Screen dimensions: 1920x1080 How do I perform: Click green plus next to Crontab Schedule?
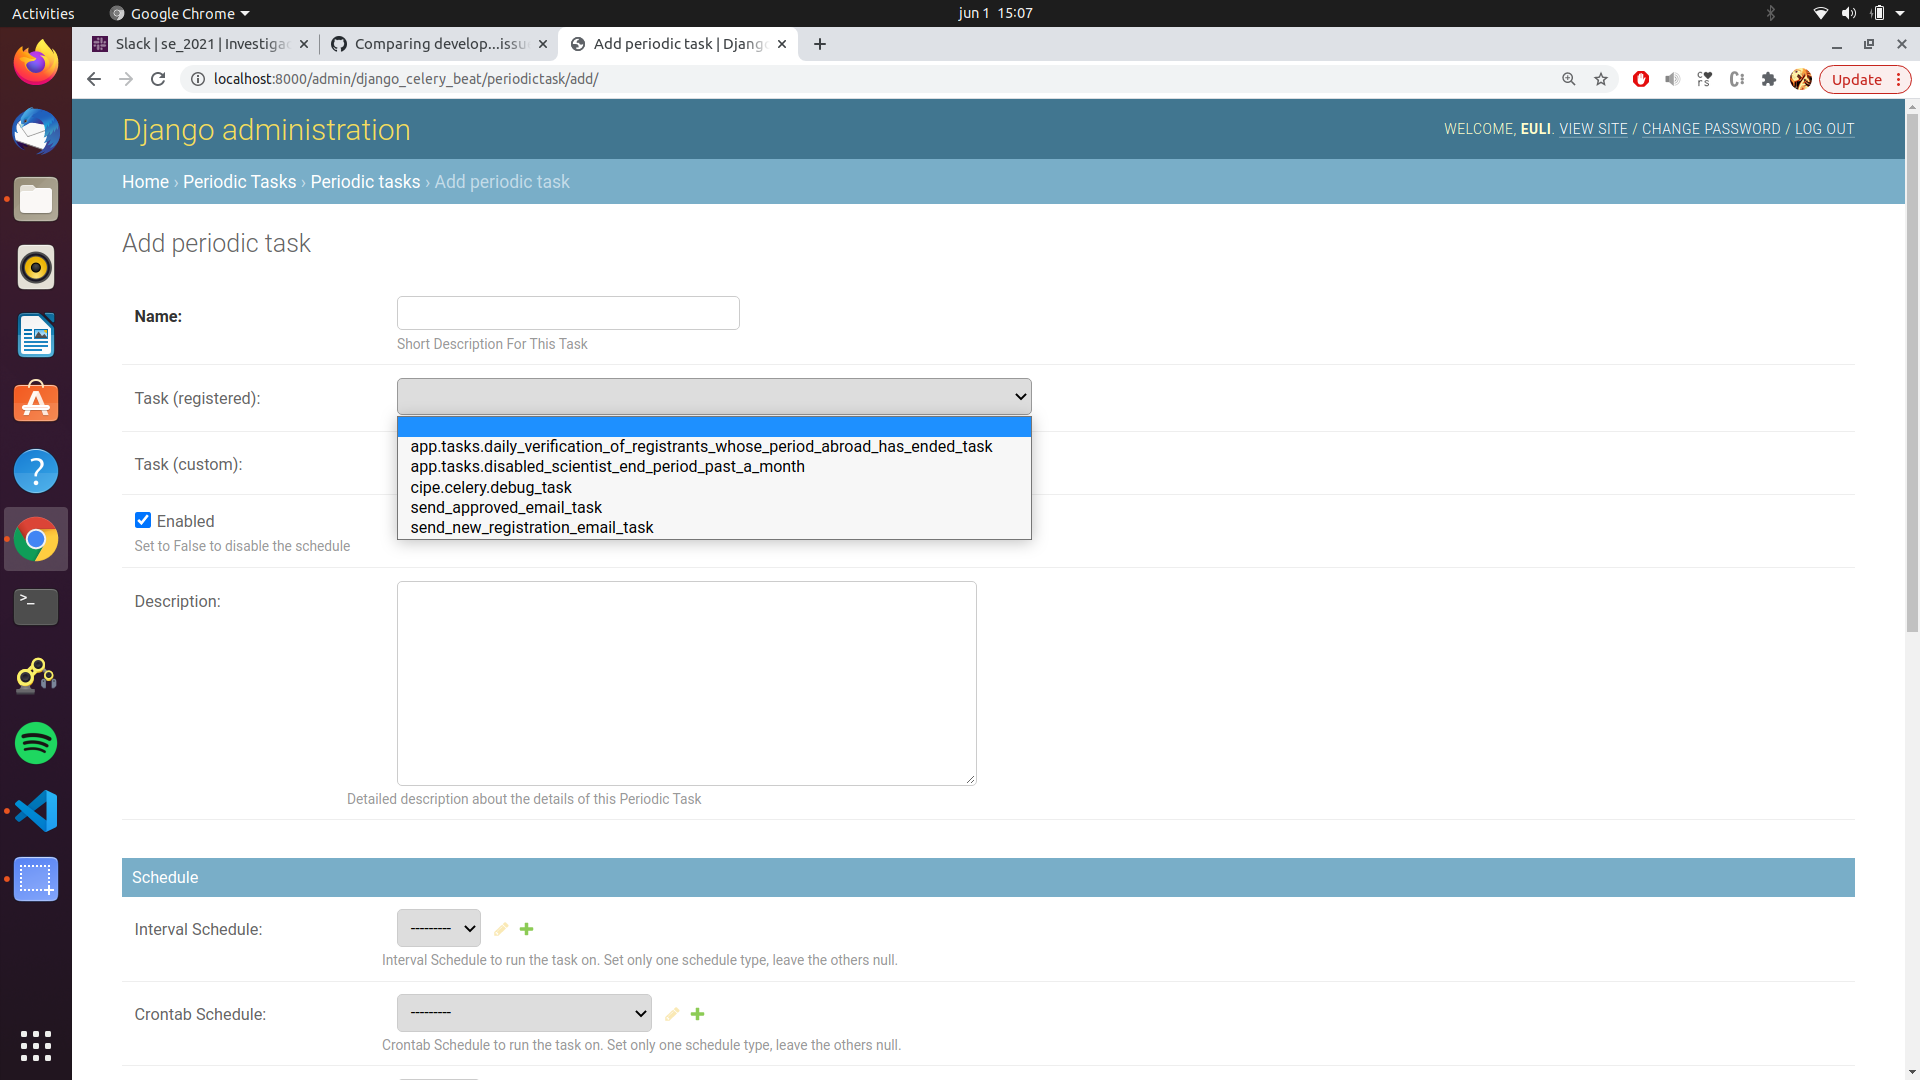click(x=697, y=1014)
